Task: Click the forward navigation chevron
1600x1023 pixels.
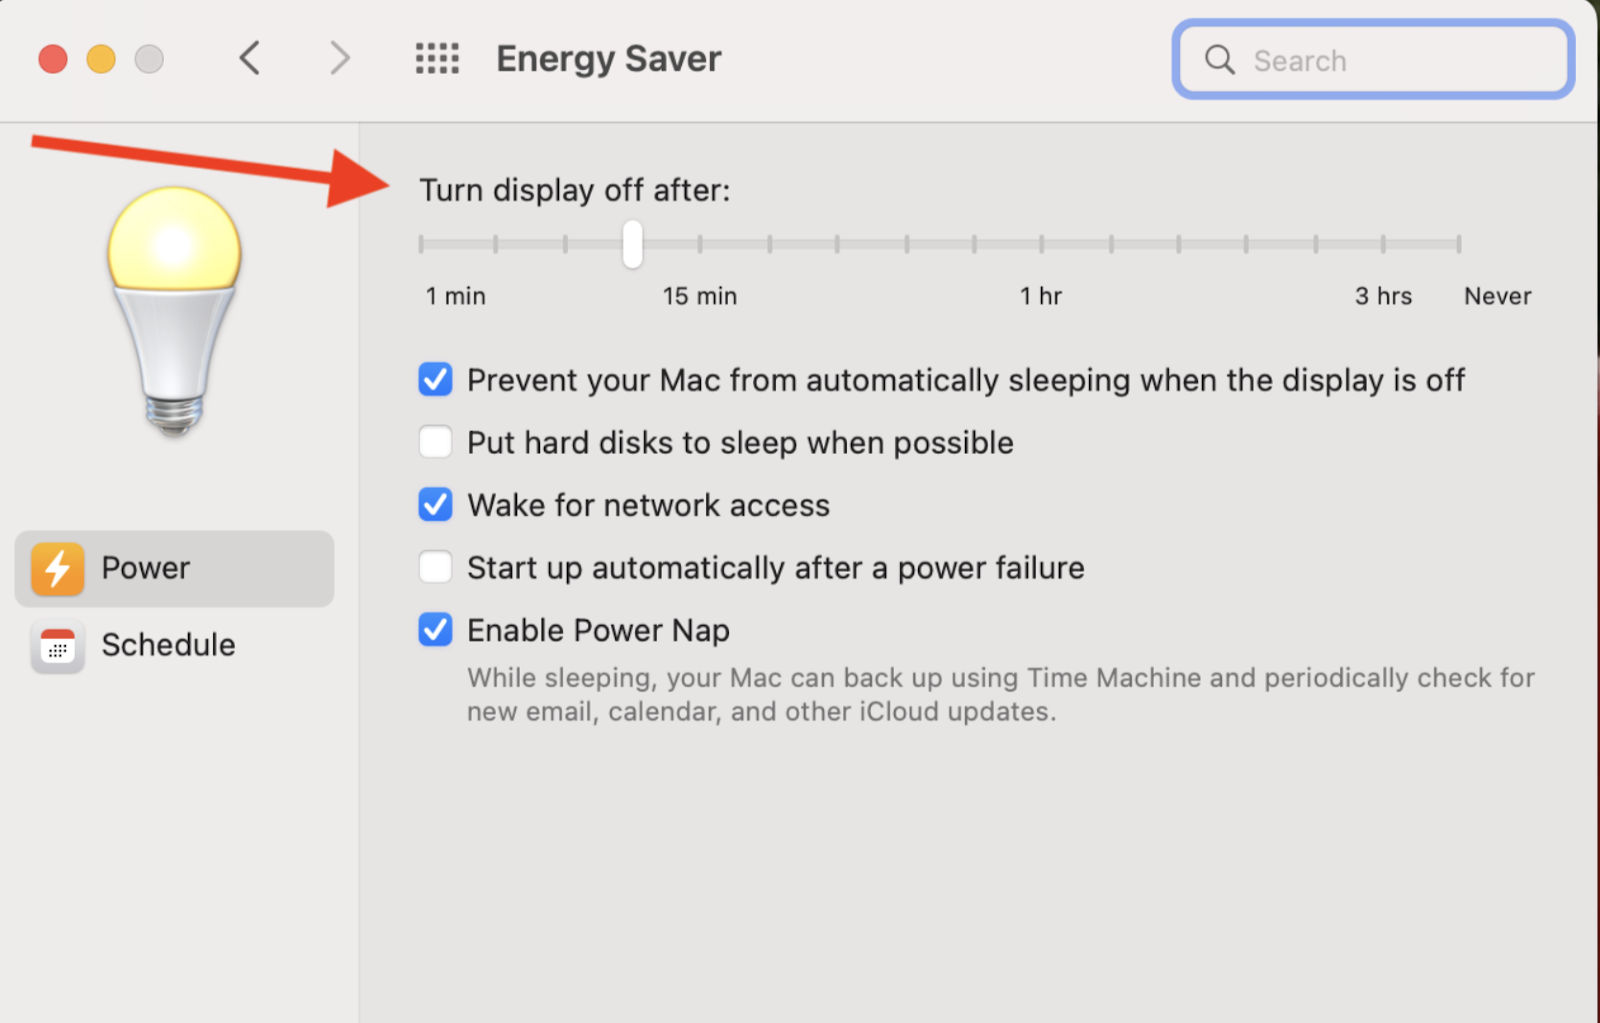Action: pyautogui.click(x=339, y=58)
